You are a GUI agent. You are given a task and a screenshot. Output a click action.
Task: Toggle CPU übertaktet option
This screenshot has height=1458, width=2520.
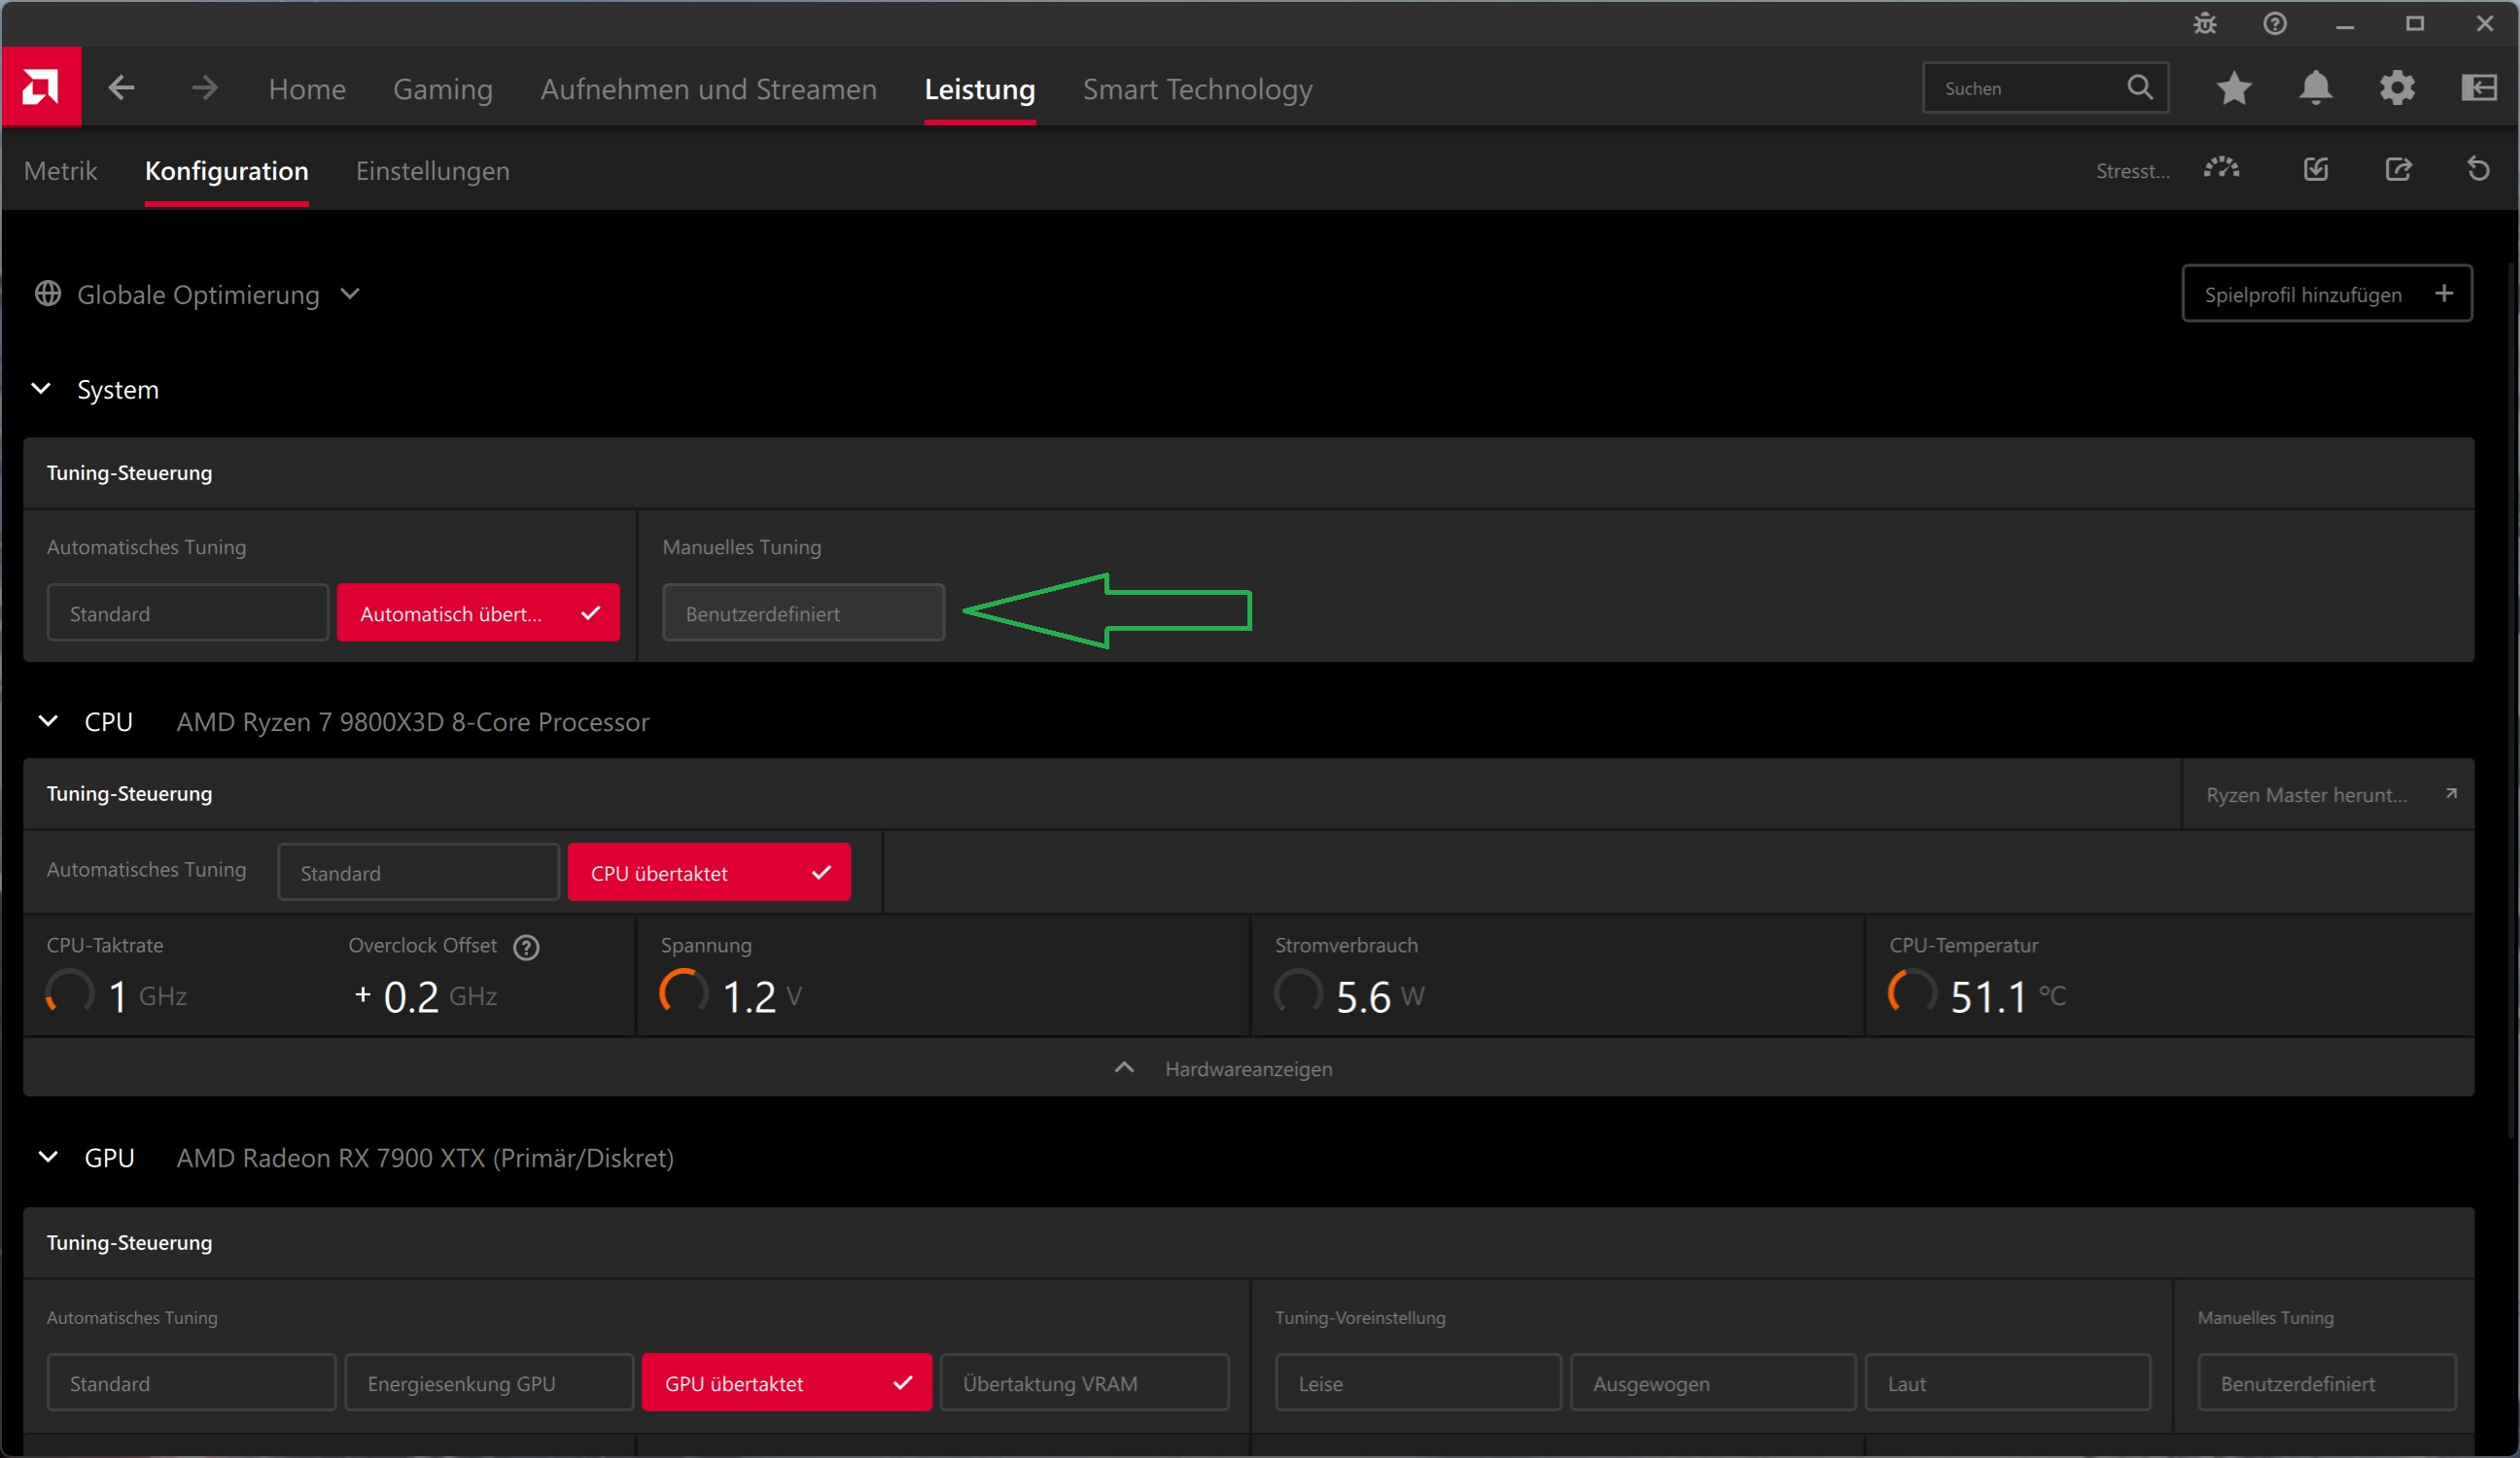[708, 872]
